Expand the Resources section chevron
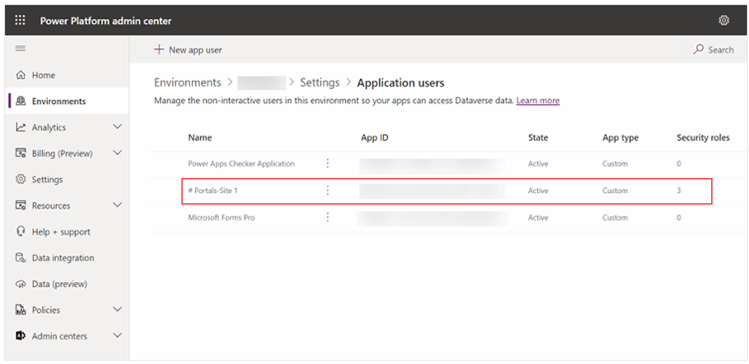This screenshot has width=749, height=364. click(x=118, y=205)
